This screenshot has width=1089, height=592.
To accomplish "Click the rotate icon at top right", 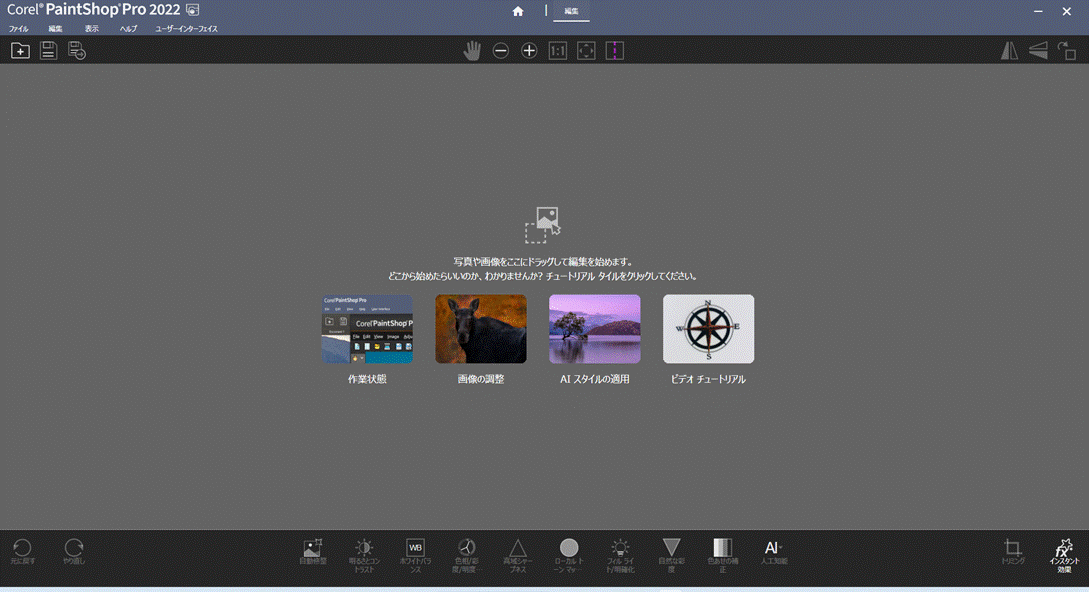I will point(1067,51).
